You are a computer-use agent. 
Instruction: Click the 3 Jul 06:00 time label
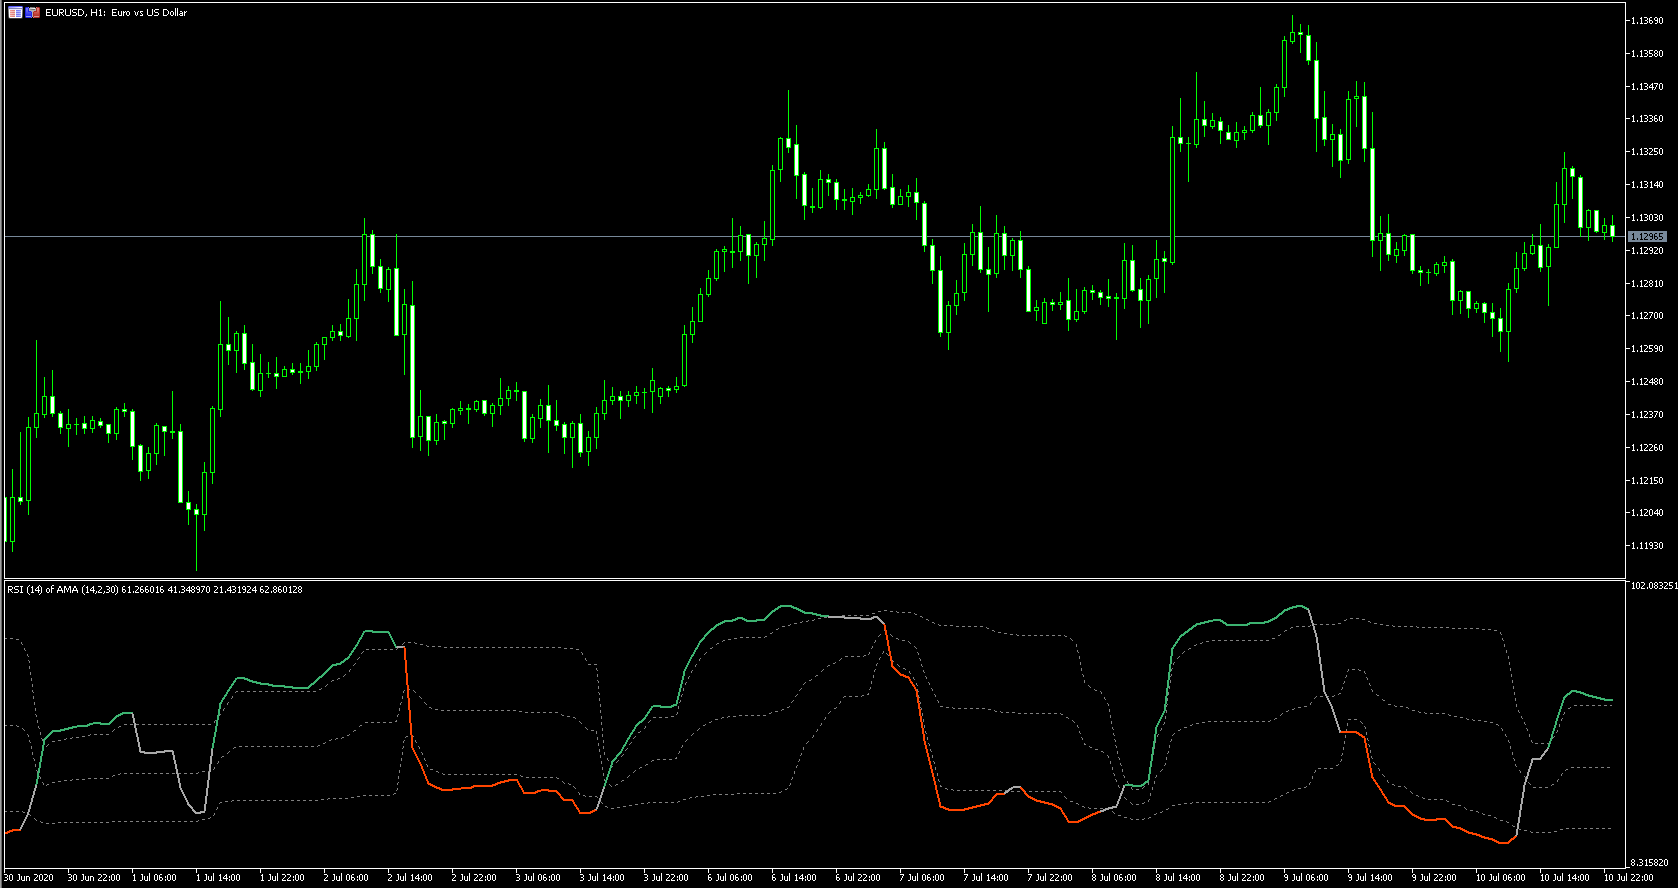click(x=538, y=878)
